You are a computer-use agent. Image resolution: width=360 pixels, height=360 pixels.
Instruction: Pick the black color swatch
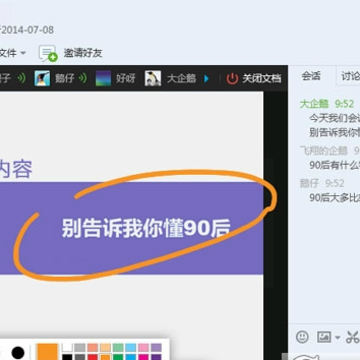point(67,357)
